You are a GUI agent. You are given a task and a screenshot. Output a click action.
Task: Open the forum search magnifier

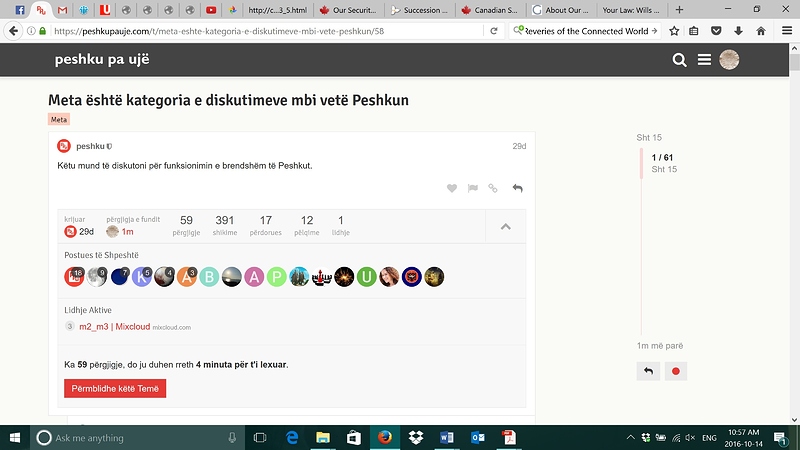[680, 60]
